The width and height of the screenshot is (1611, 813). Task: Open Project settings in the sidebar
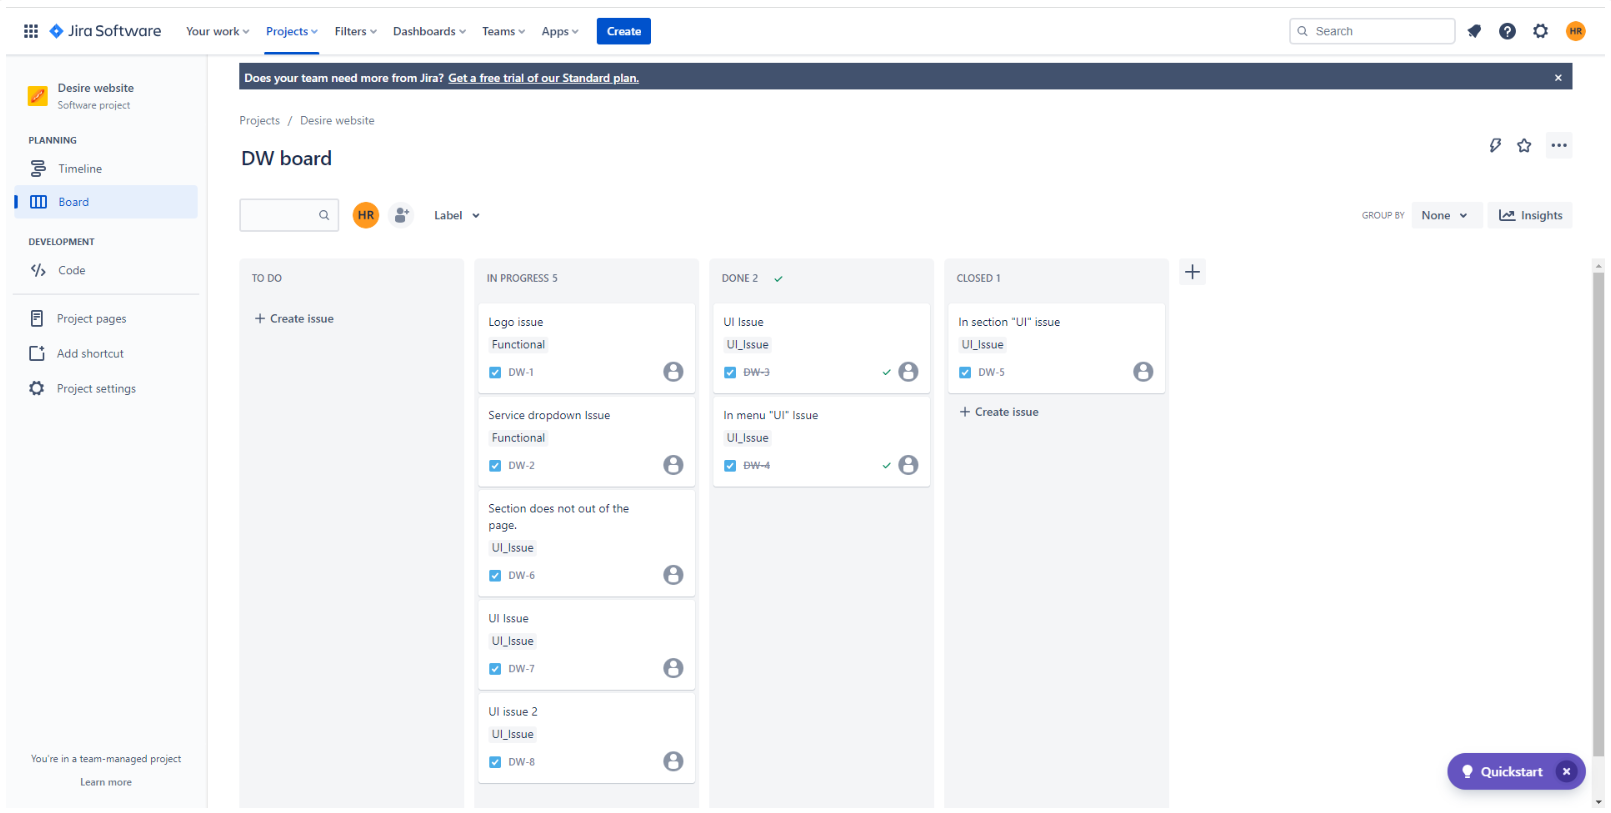coord(106,389)
